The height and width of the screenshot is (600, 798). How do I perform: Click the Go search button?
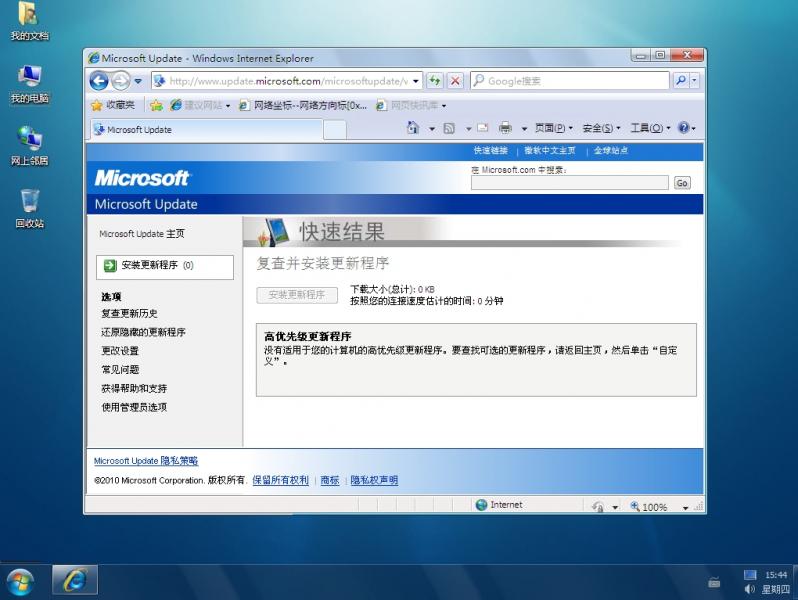(682, 183)
